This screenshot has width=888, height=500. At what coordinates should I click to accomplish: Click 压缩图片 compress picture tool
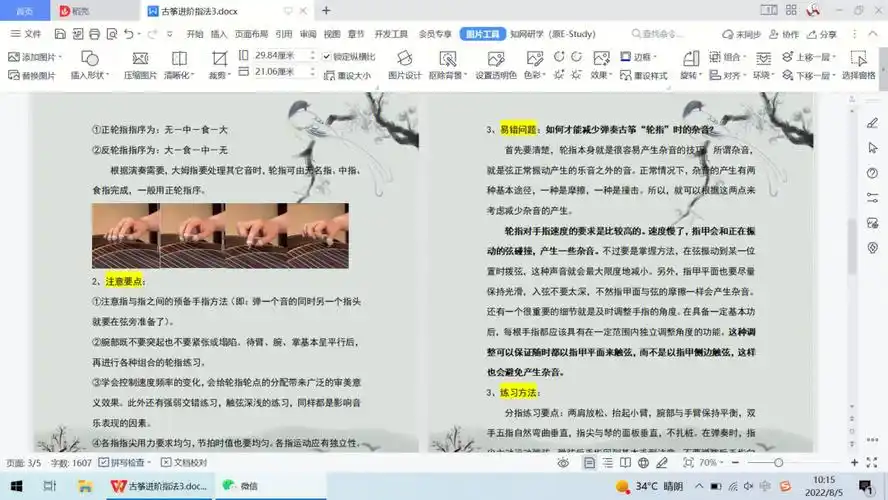point(140,66)
